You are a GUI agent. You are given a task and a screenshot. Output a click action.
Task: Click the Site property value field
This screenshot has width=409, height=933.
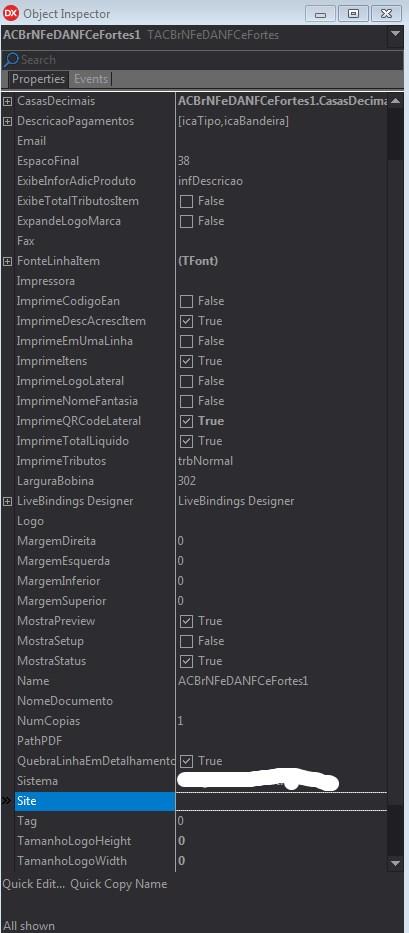[x=282, y=801]
